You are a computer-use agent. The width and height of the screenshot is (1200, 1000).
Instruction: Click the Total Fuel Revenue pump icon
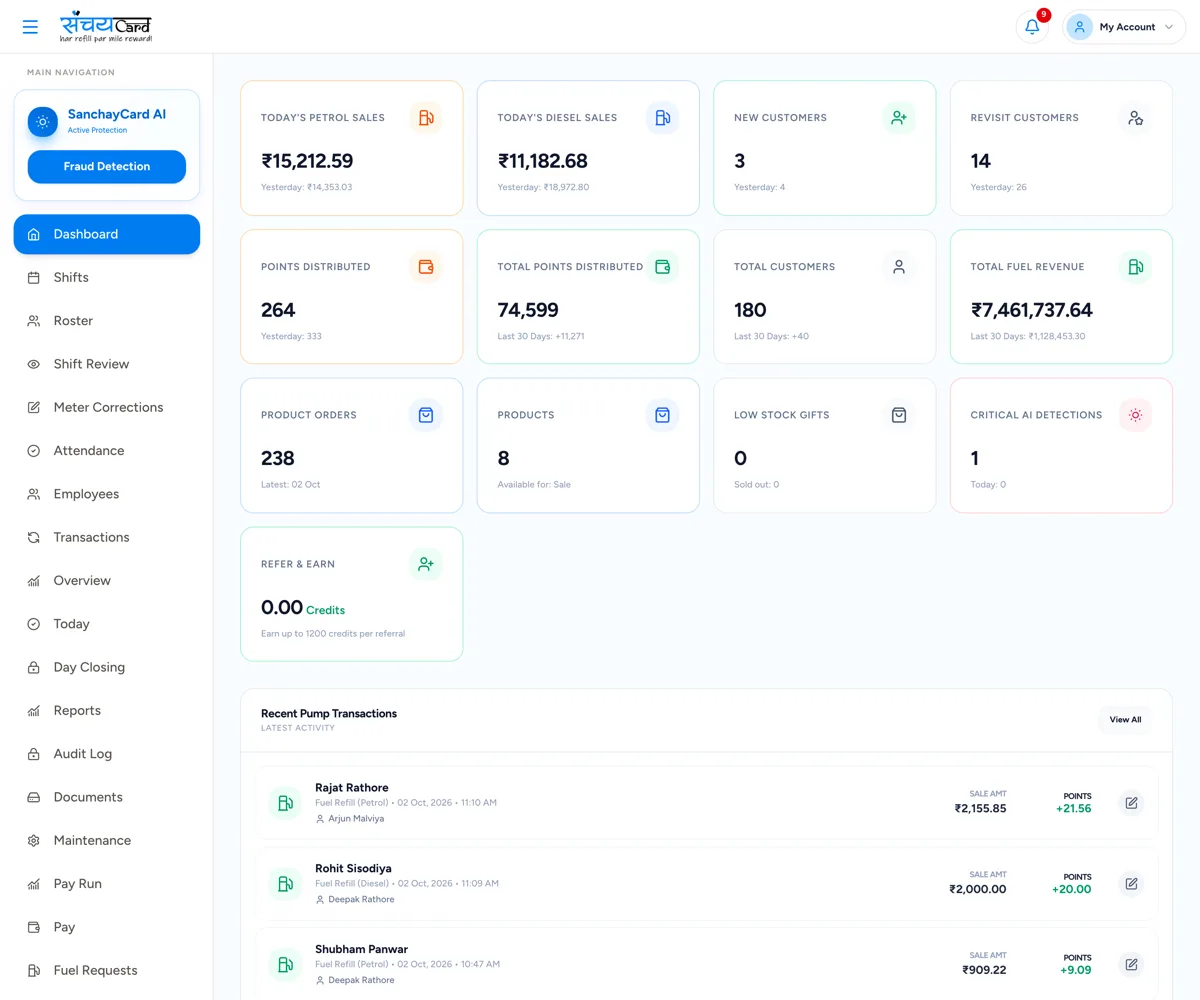pos(1135,267)
